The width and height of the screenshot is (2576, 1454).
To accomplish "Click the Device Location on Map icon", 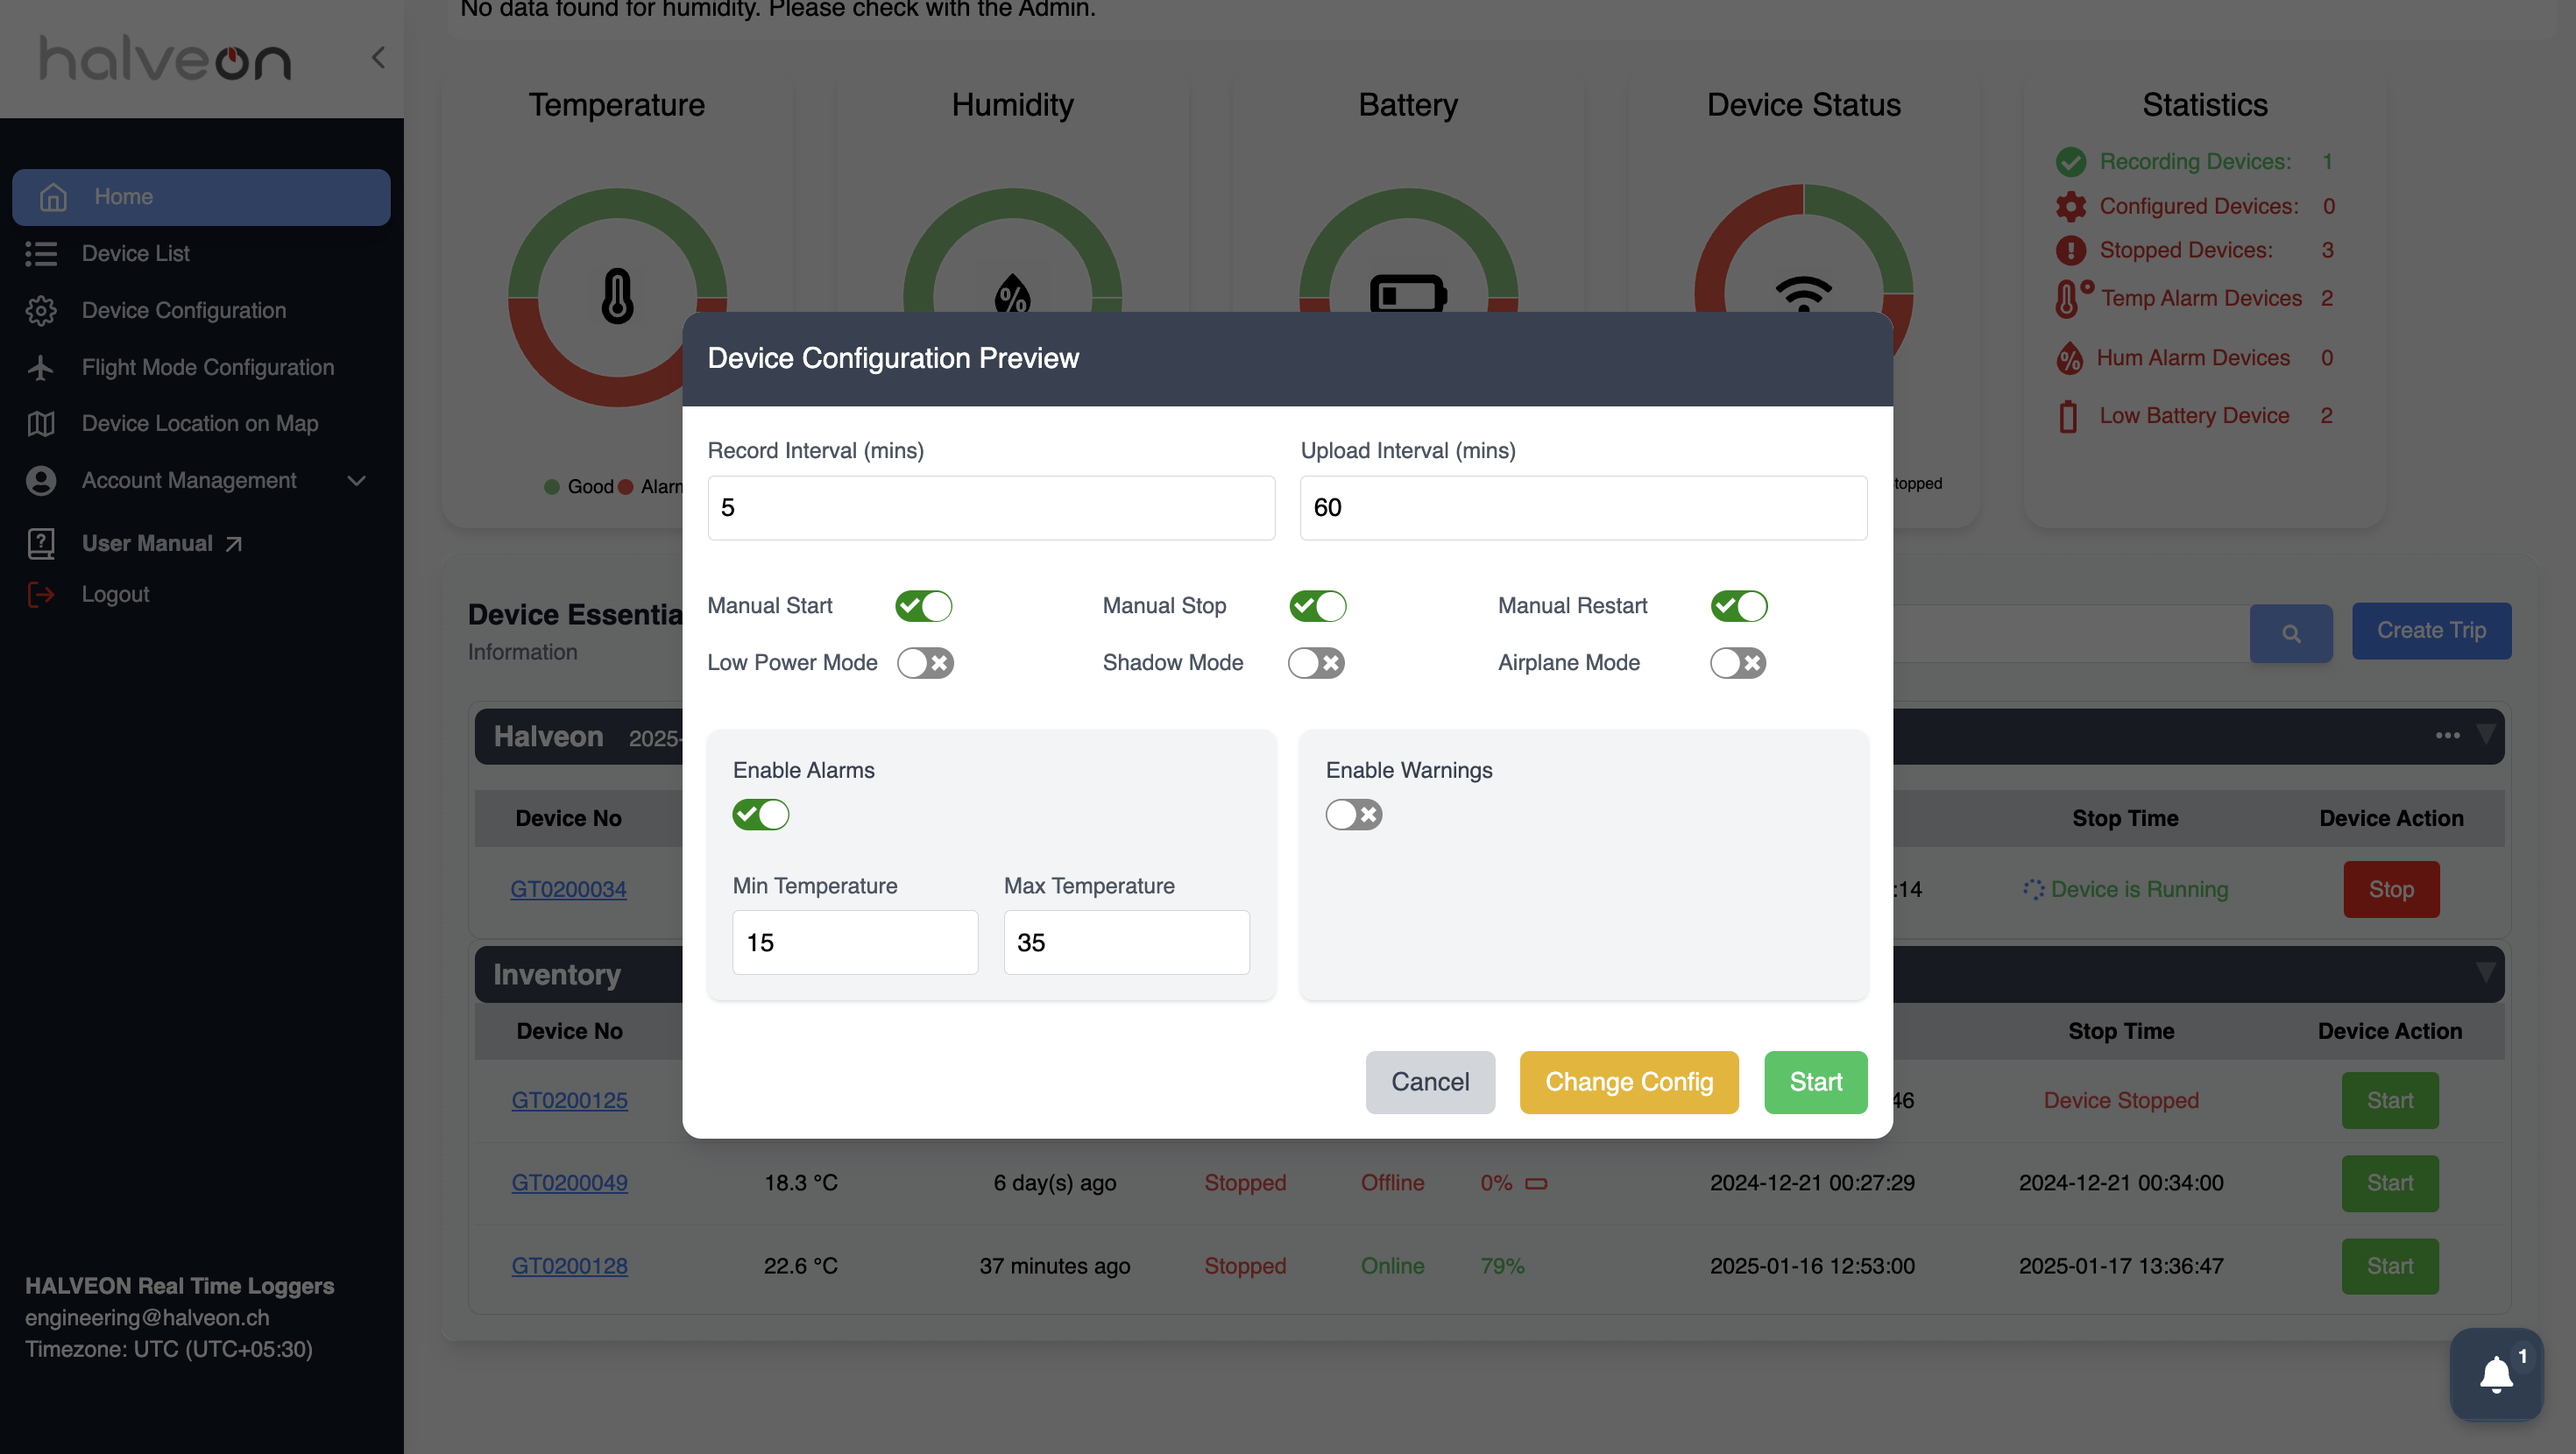I will [x=41, y=424].
